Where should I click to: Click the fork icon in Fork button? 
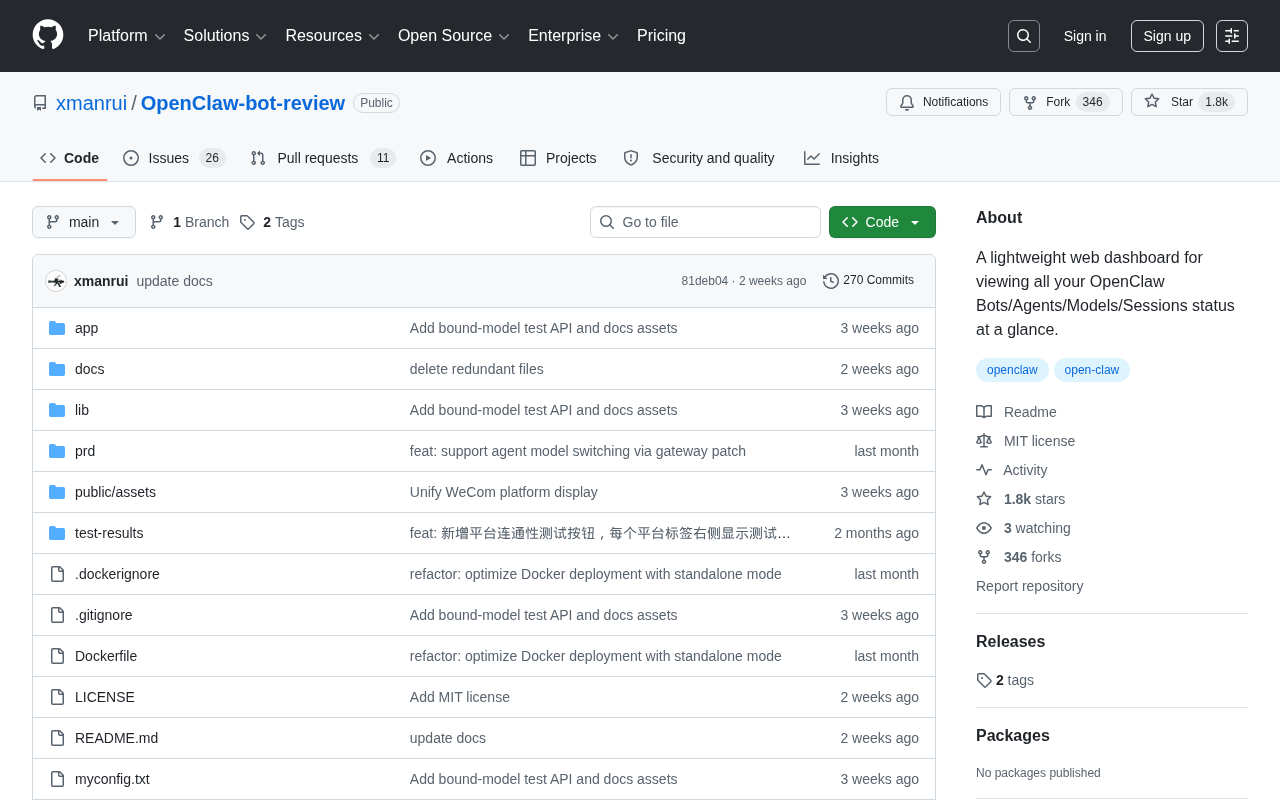tap(1030, 102)
